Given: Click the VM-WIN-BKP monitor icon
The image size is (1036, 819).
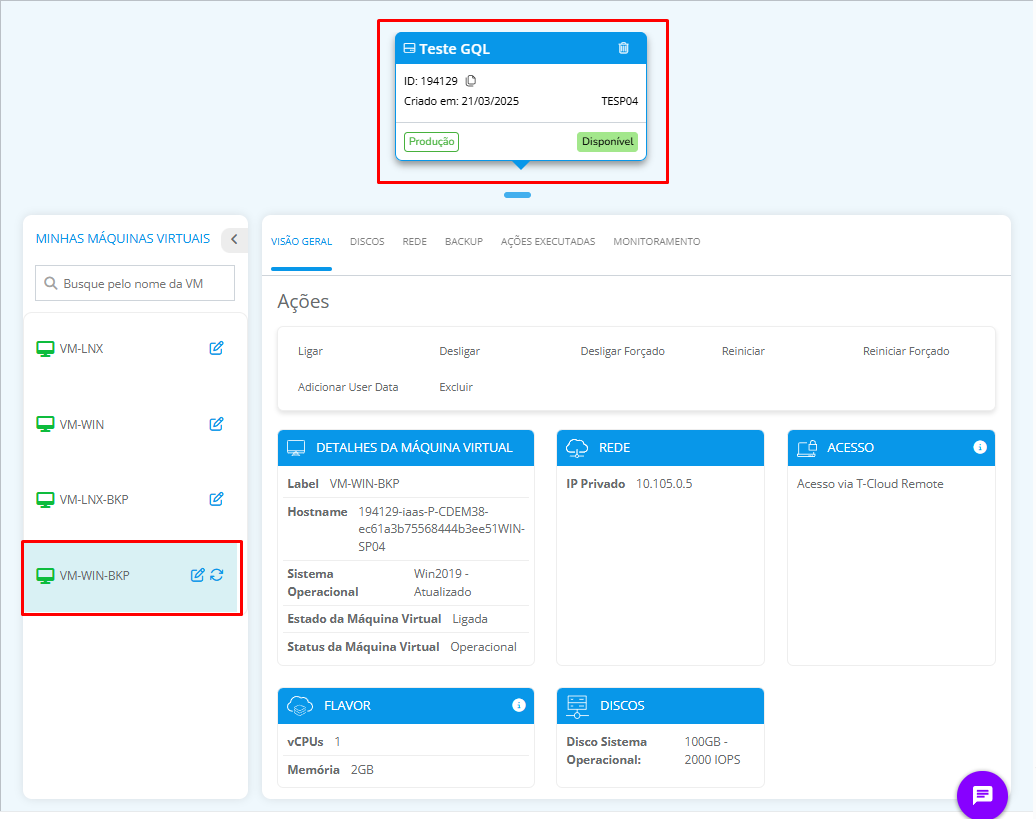Looking at the screenshot, I should tap(45, 576).
